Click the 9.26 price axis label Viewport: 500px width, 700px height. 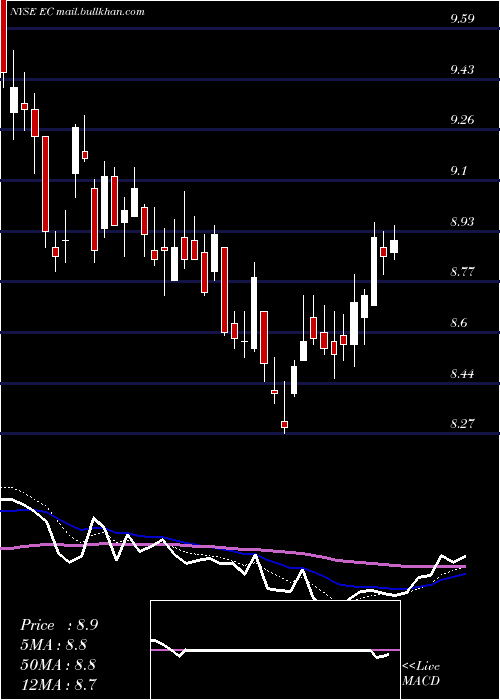click(462, 120)
